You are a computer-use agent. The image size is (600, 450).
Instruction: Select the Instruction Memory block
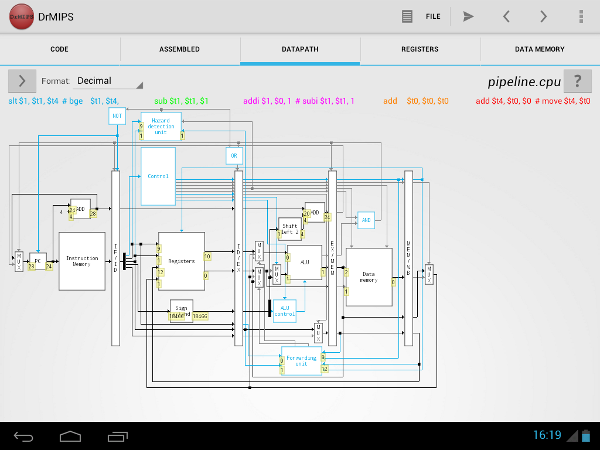(82, 260)
